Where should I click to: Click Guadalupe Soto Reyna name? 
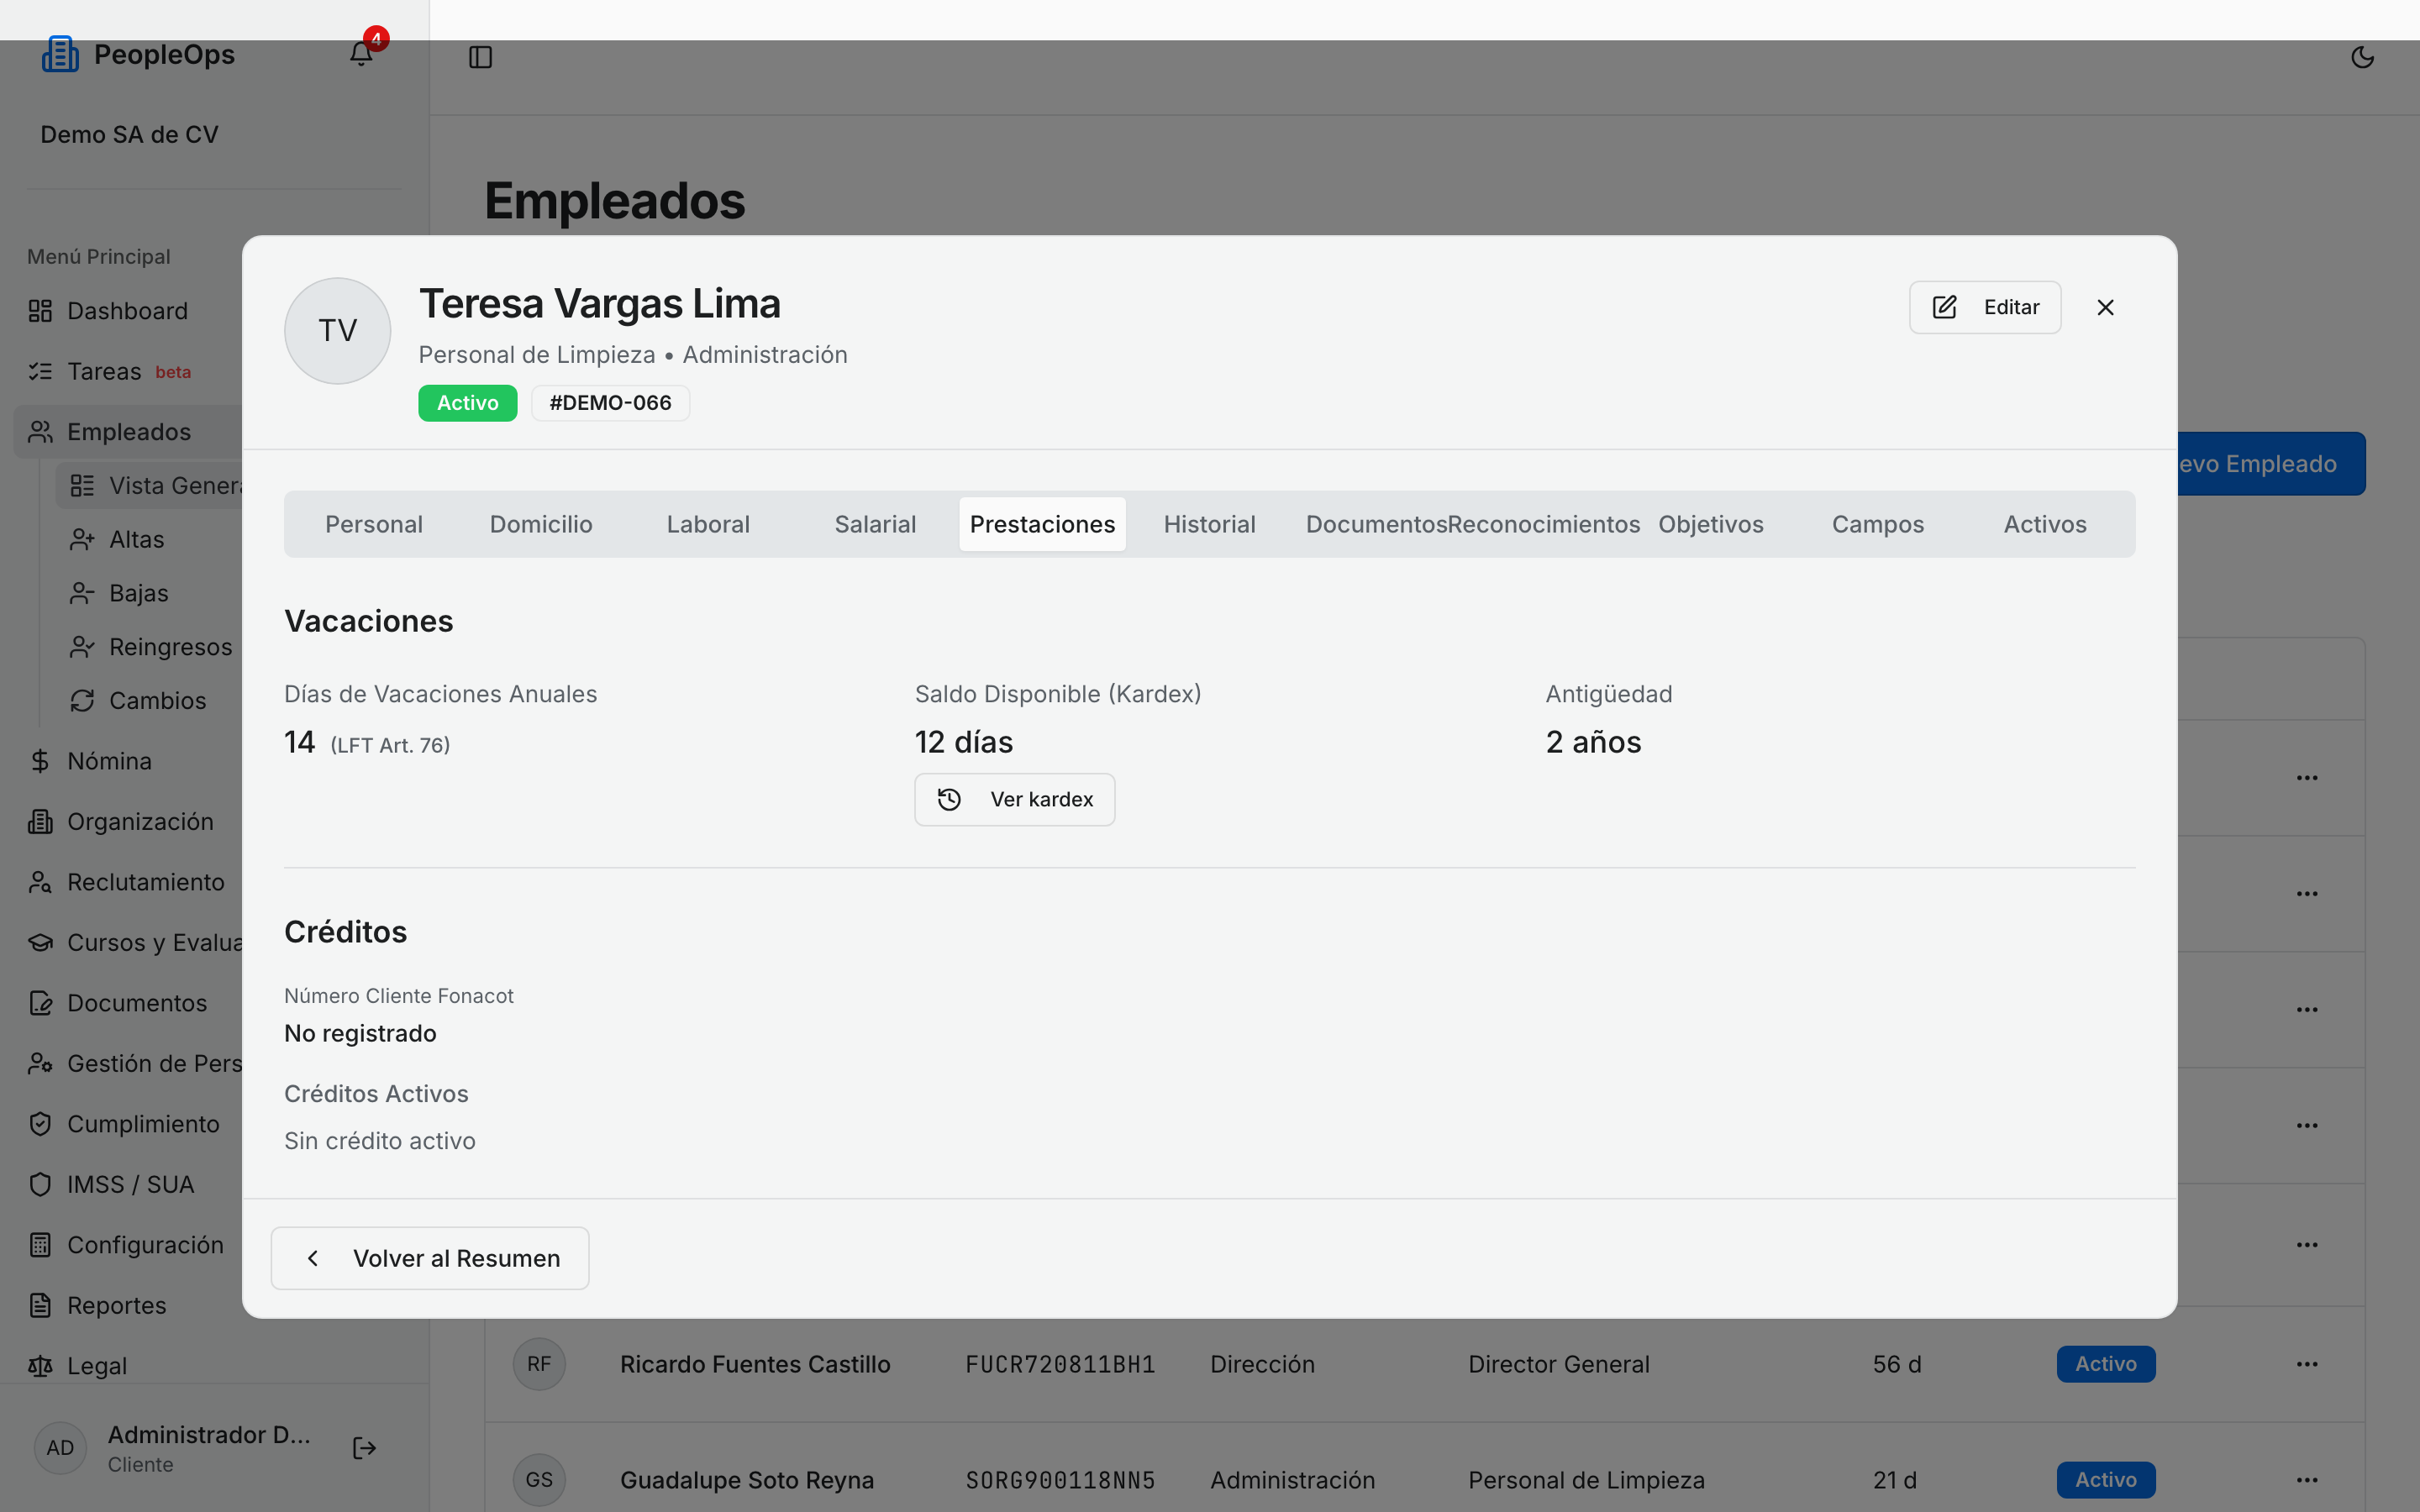pos(747,1480)
